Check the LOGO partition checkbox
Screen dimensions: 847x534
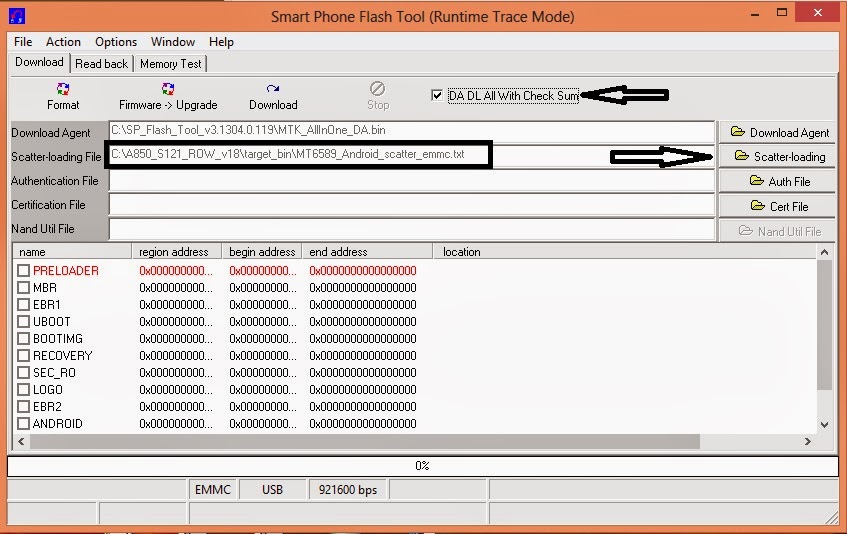[x=23, y=390]
